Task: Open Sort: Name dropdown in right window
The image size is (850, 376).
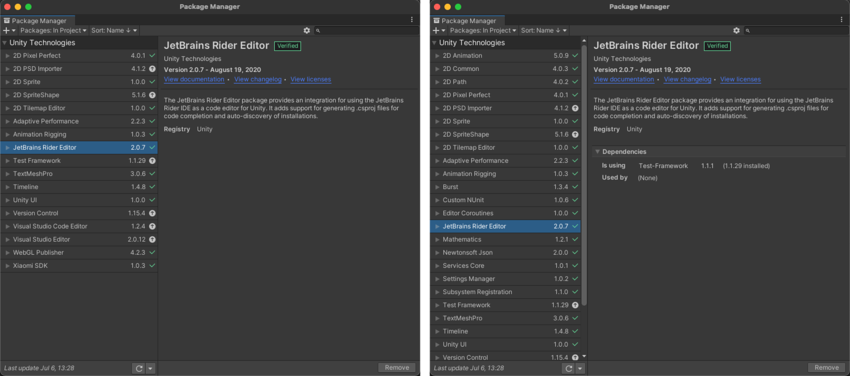Action: point(543,31)
